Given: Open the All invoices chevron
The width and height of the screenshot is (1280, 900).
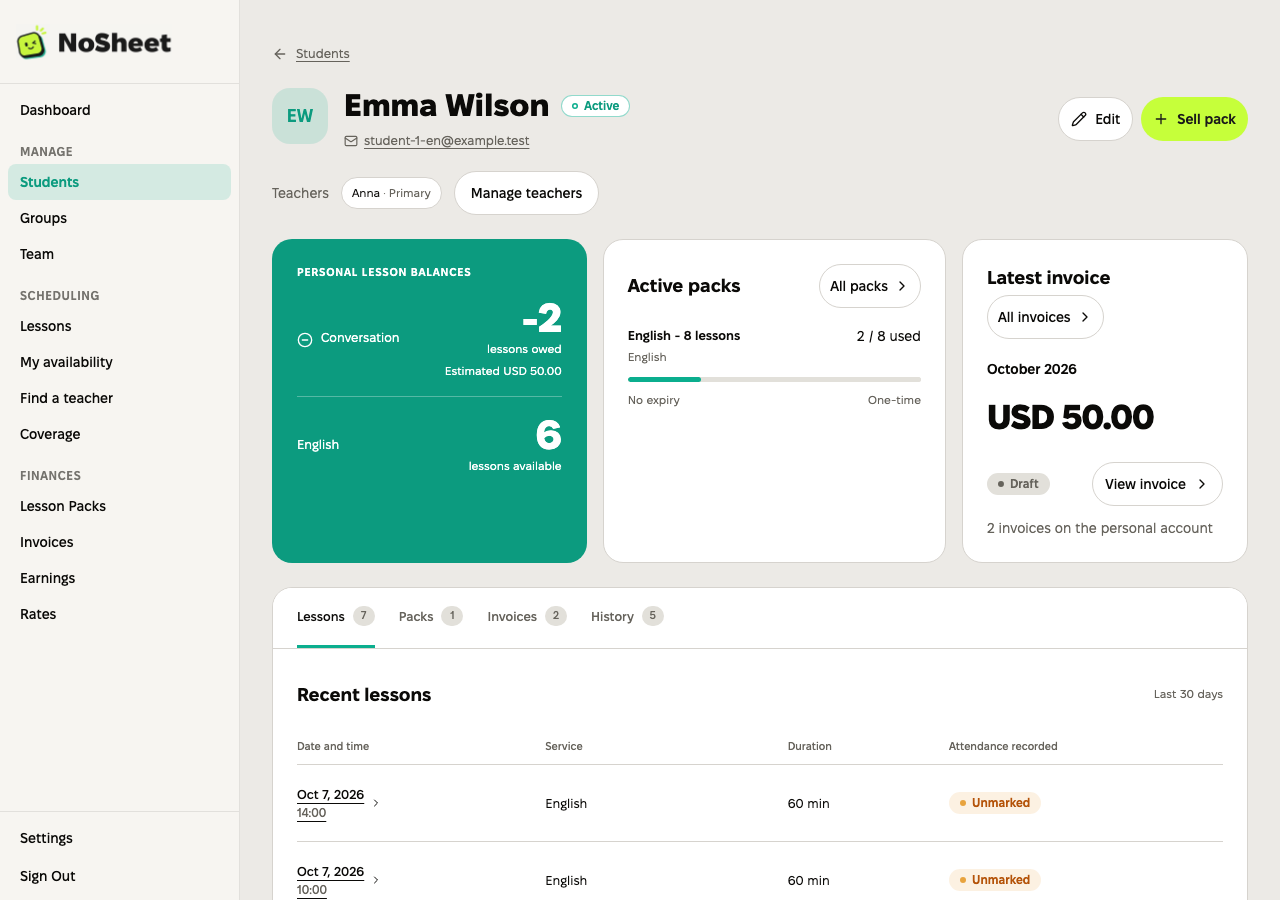Looking at the screenshot, I should 1085,317.
